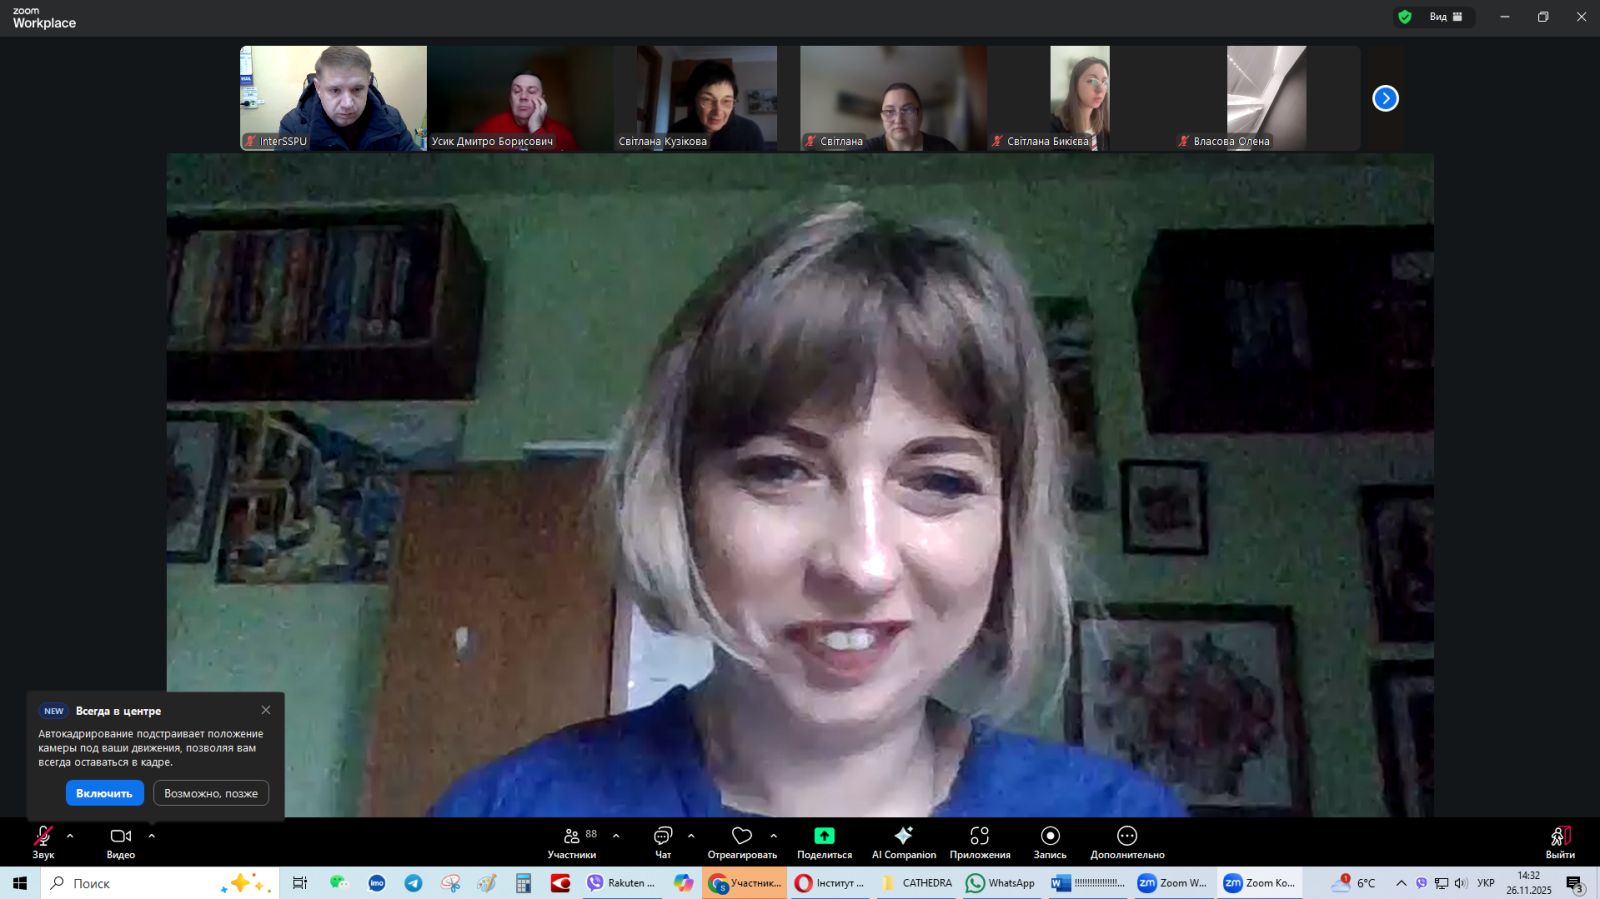Expand the chevron next to Participants
The height and width of the screenshot is (899, 1600).
pos(616,836)
